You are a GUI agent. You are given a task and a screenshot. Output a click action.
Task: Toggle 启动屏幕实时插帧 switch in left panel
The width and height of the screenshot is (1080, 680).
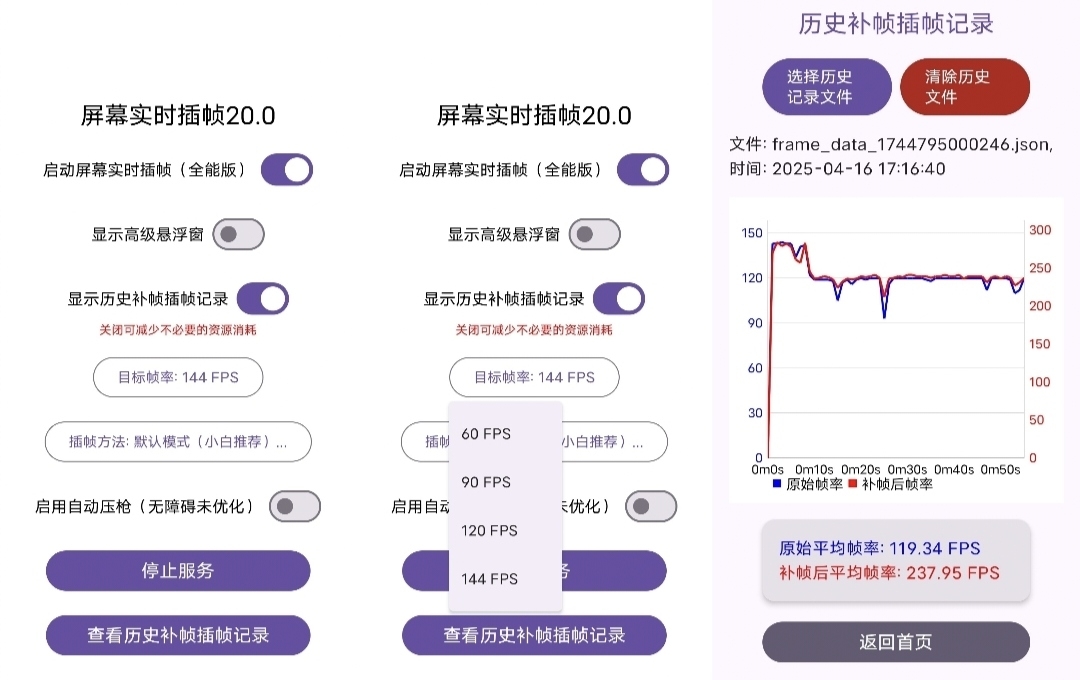[287, 169]
